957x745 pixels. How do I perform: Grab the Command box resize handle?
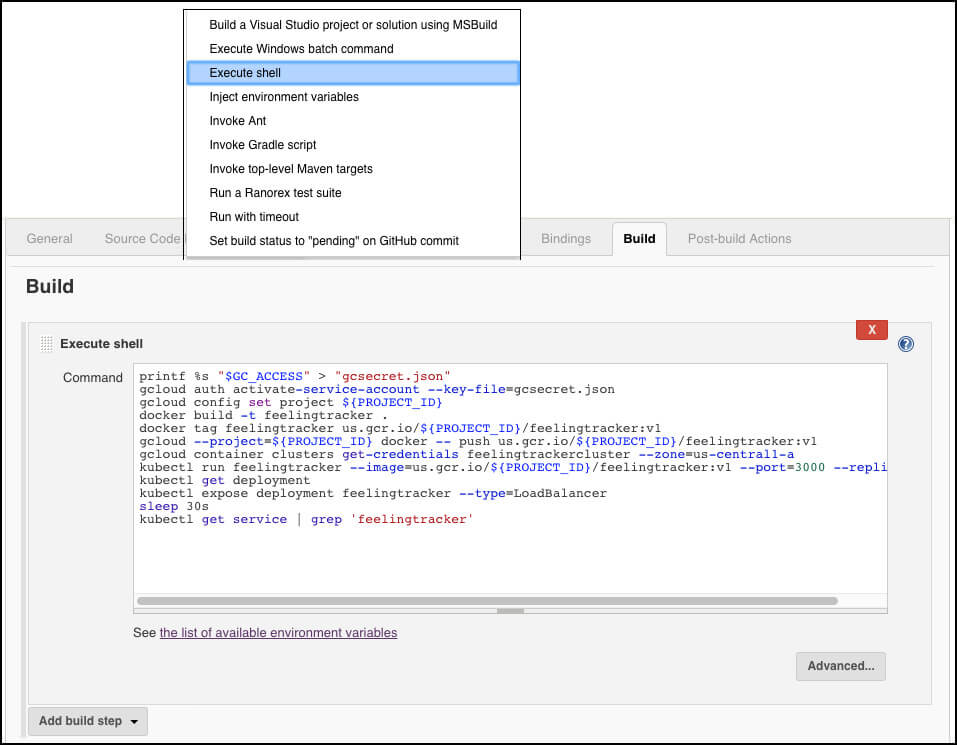(x=510, y=611)
